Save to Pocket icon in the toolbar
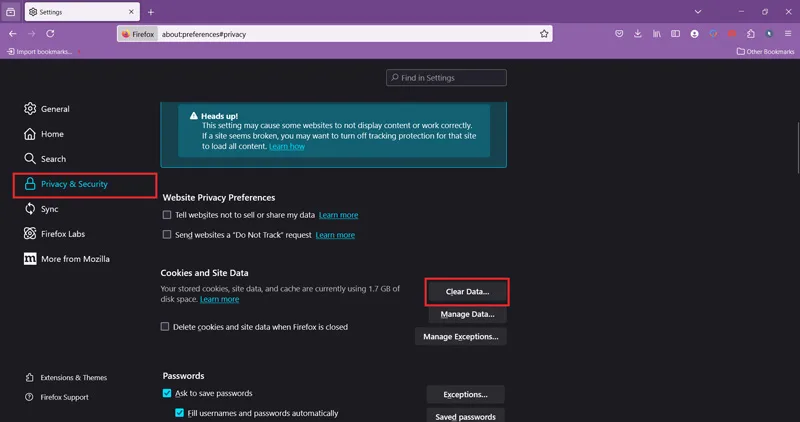Screen dimensions: 800x422 point(619,34)
